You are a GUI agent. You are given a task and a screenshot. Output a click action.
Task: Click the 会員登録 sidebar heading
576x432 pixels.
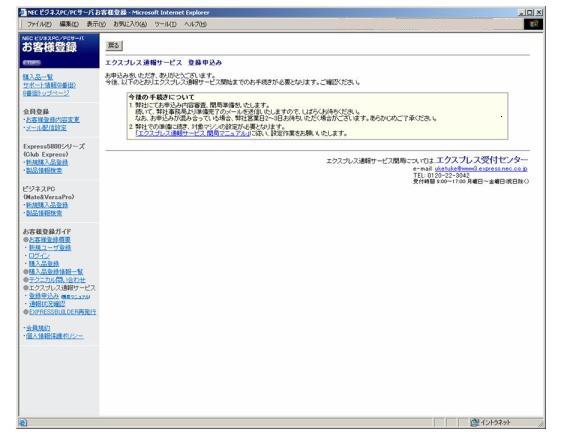[36, 112]
